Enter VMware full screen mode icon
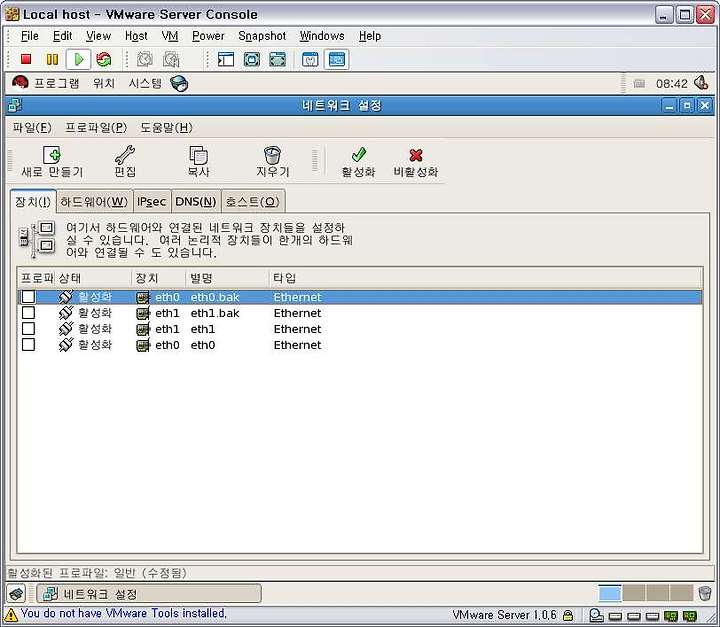This screenshot has width=720, height=627. 252,59
